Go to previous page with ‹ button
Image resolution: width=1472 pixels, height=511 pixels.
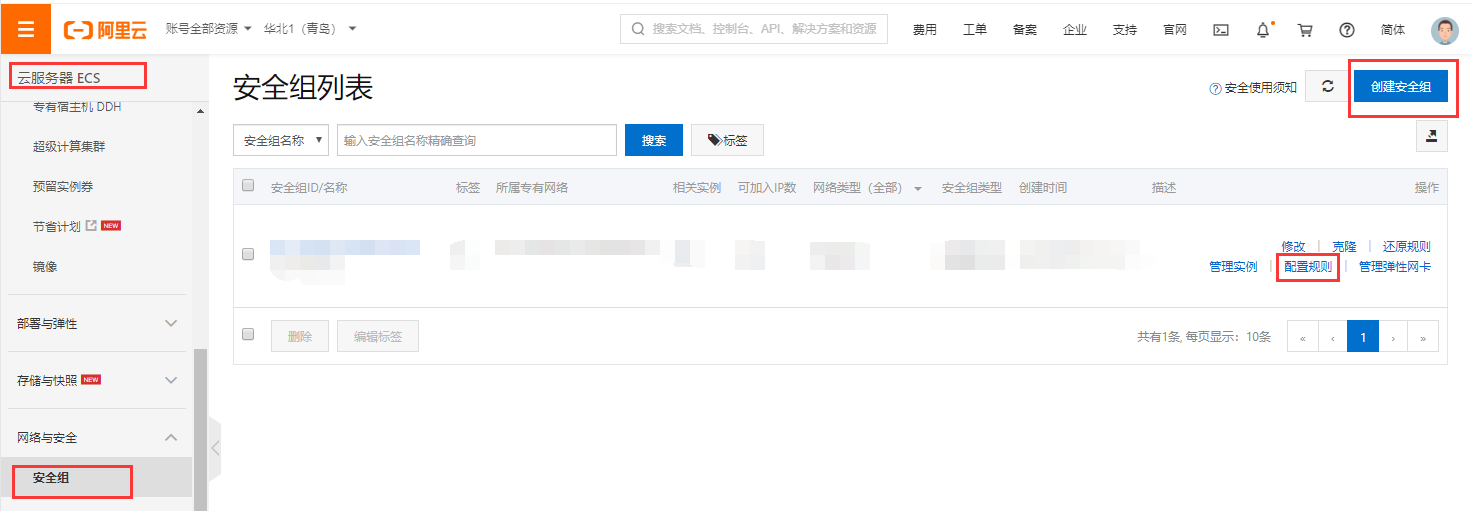[1333, 337]
